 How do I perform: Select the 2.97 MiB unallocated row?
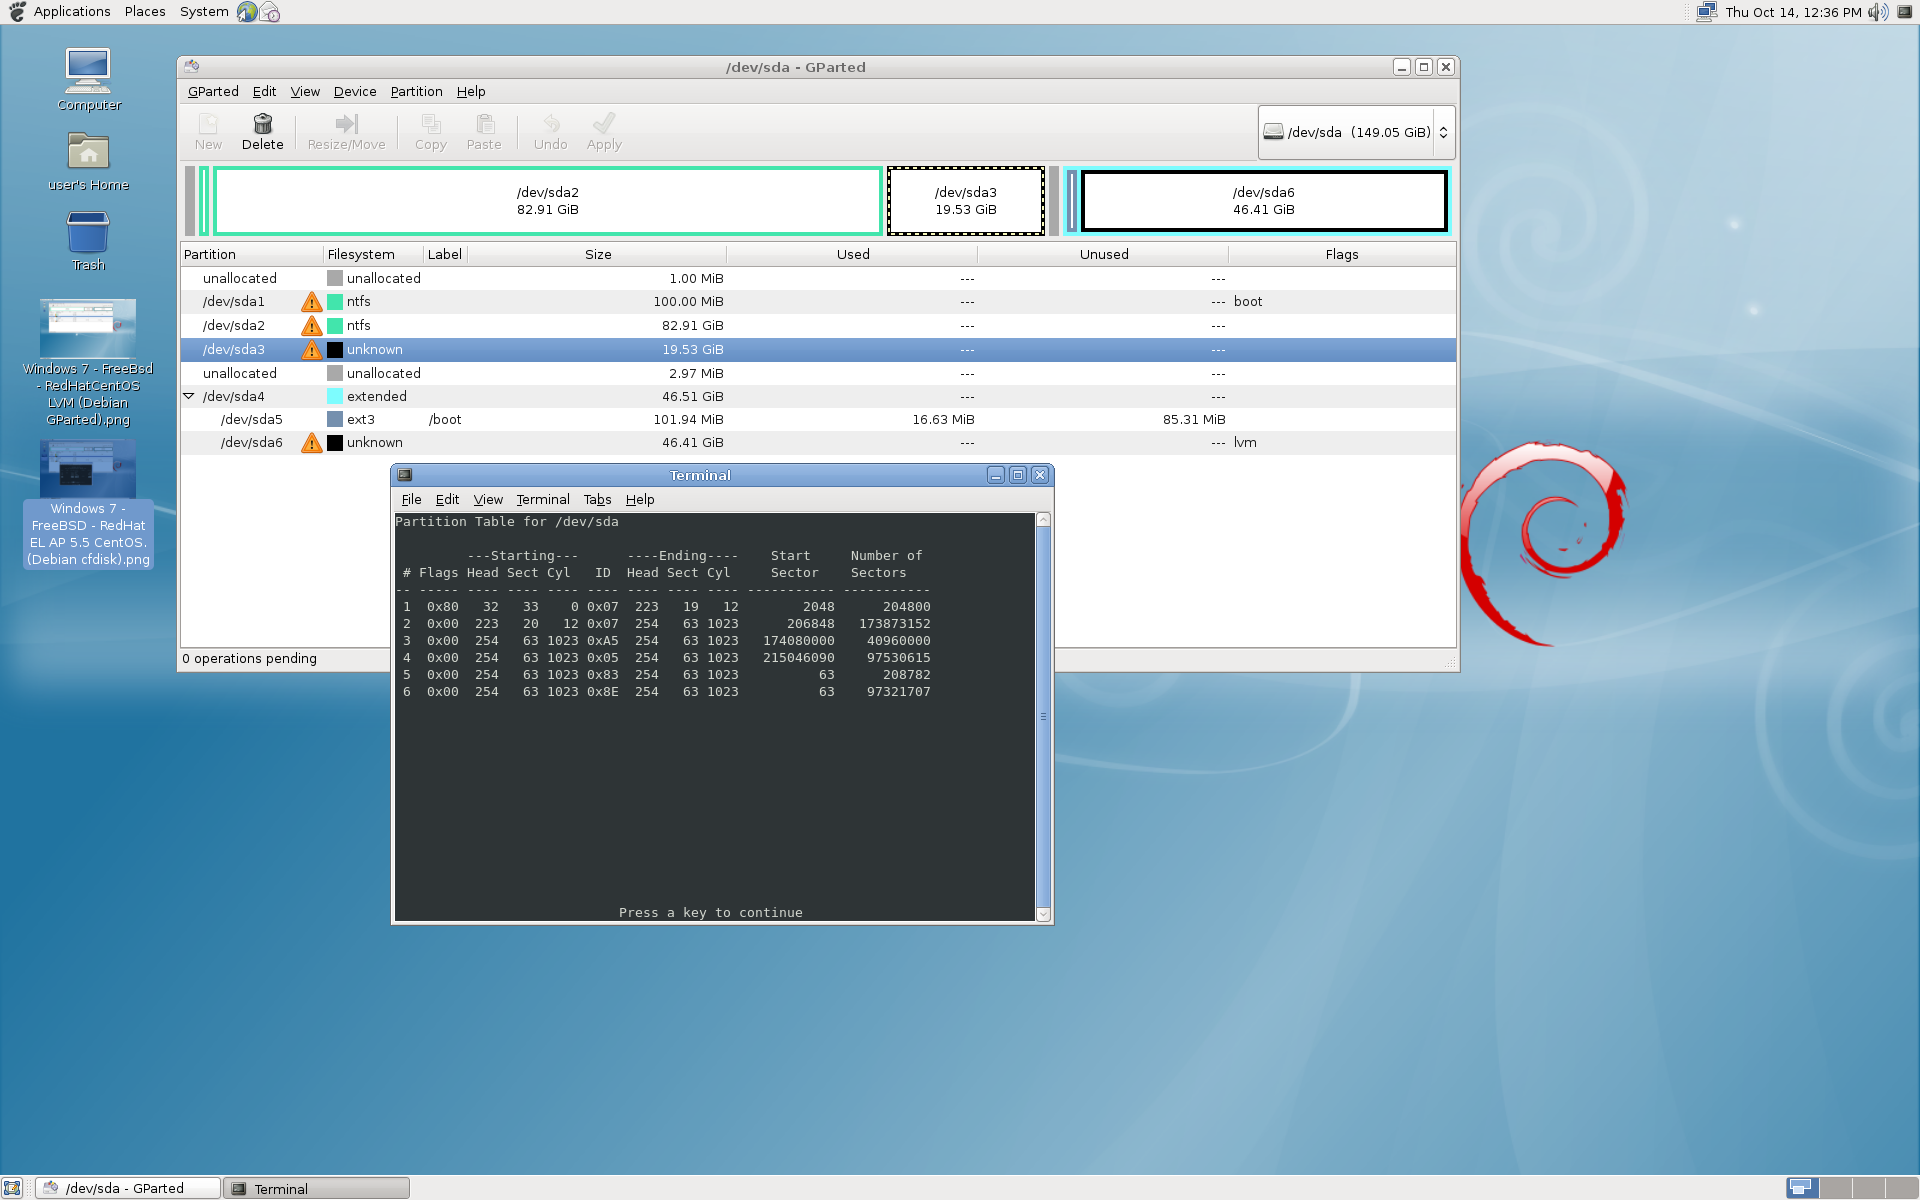tap(818, 373)
